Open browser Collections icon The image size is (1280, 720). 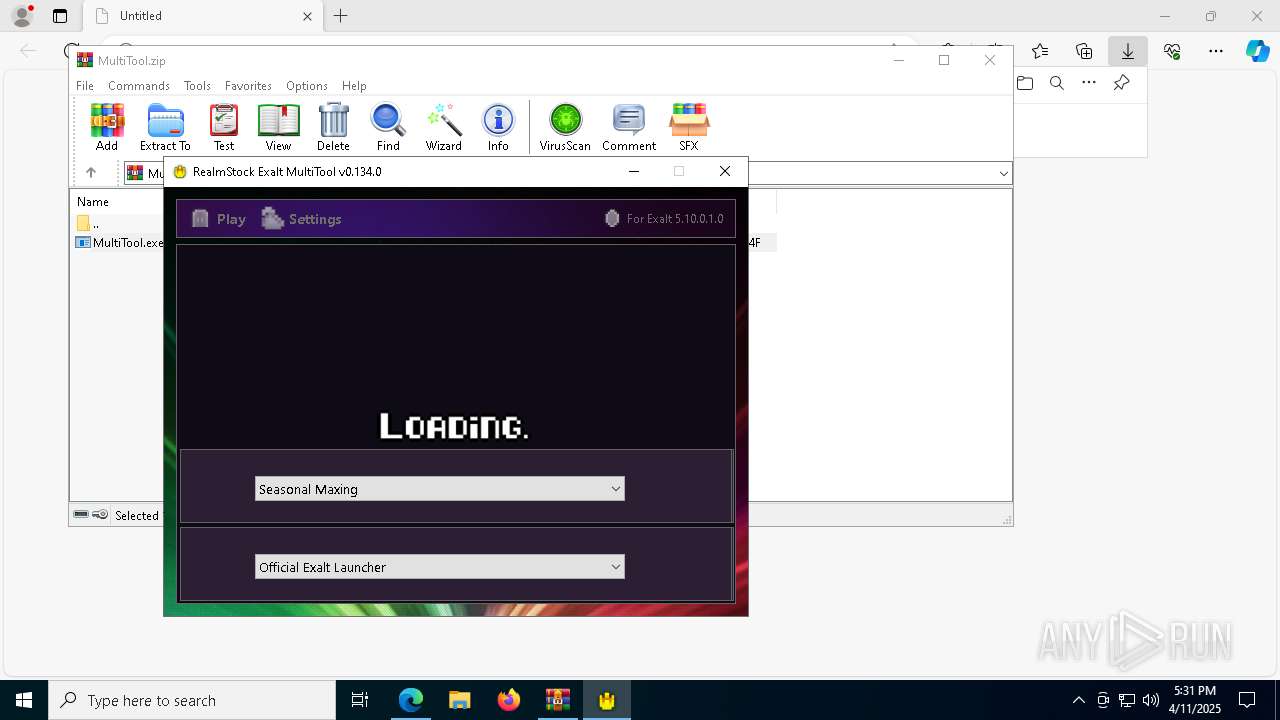pos(1084,51)
